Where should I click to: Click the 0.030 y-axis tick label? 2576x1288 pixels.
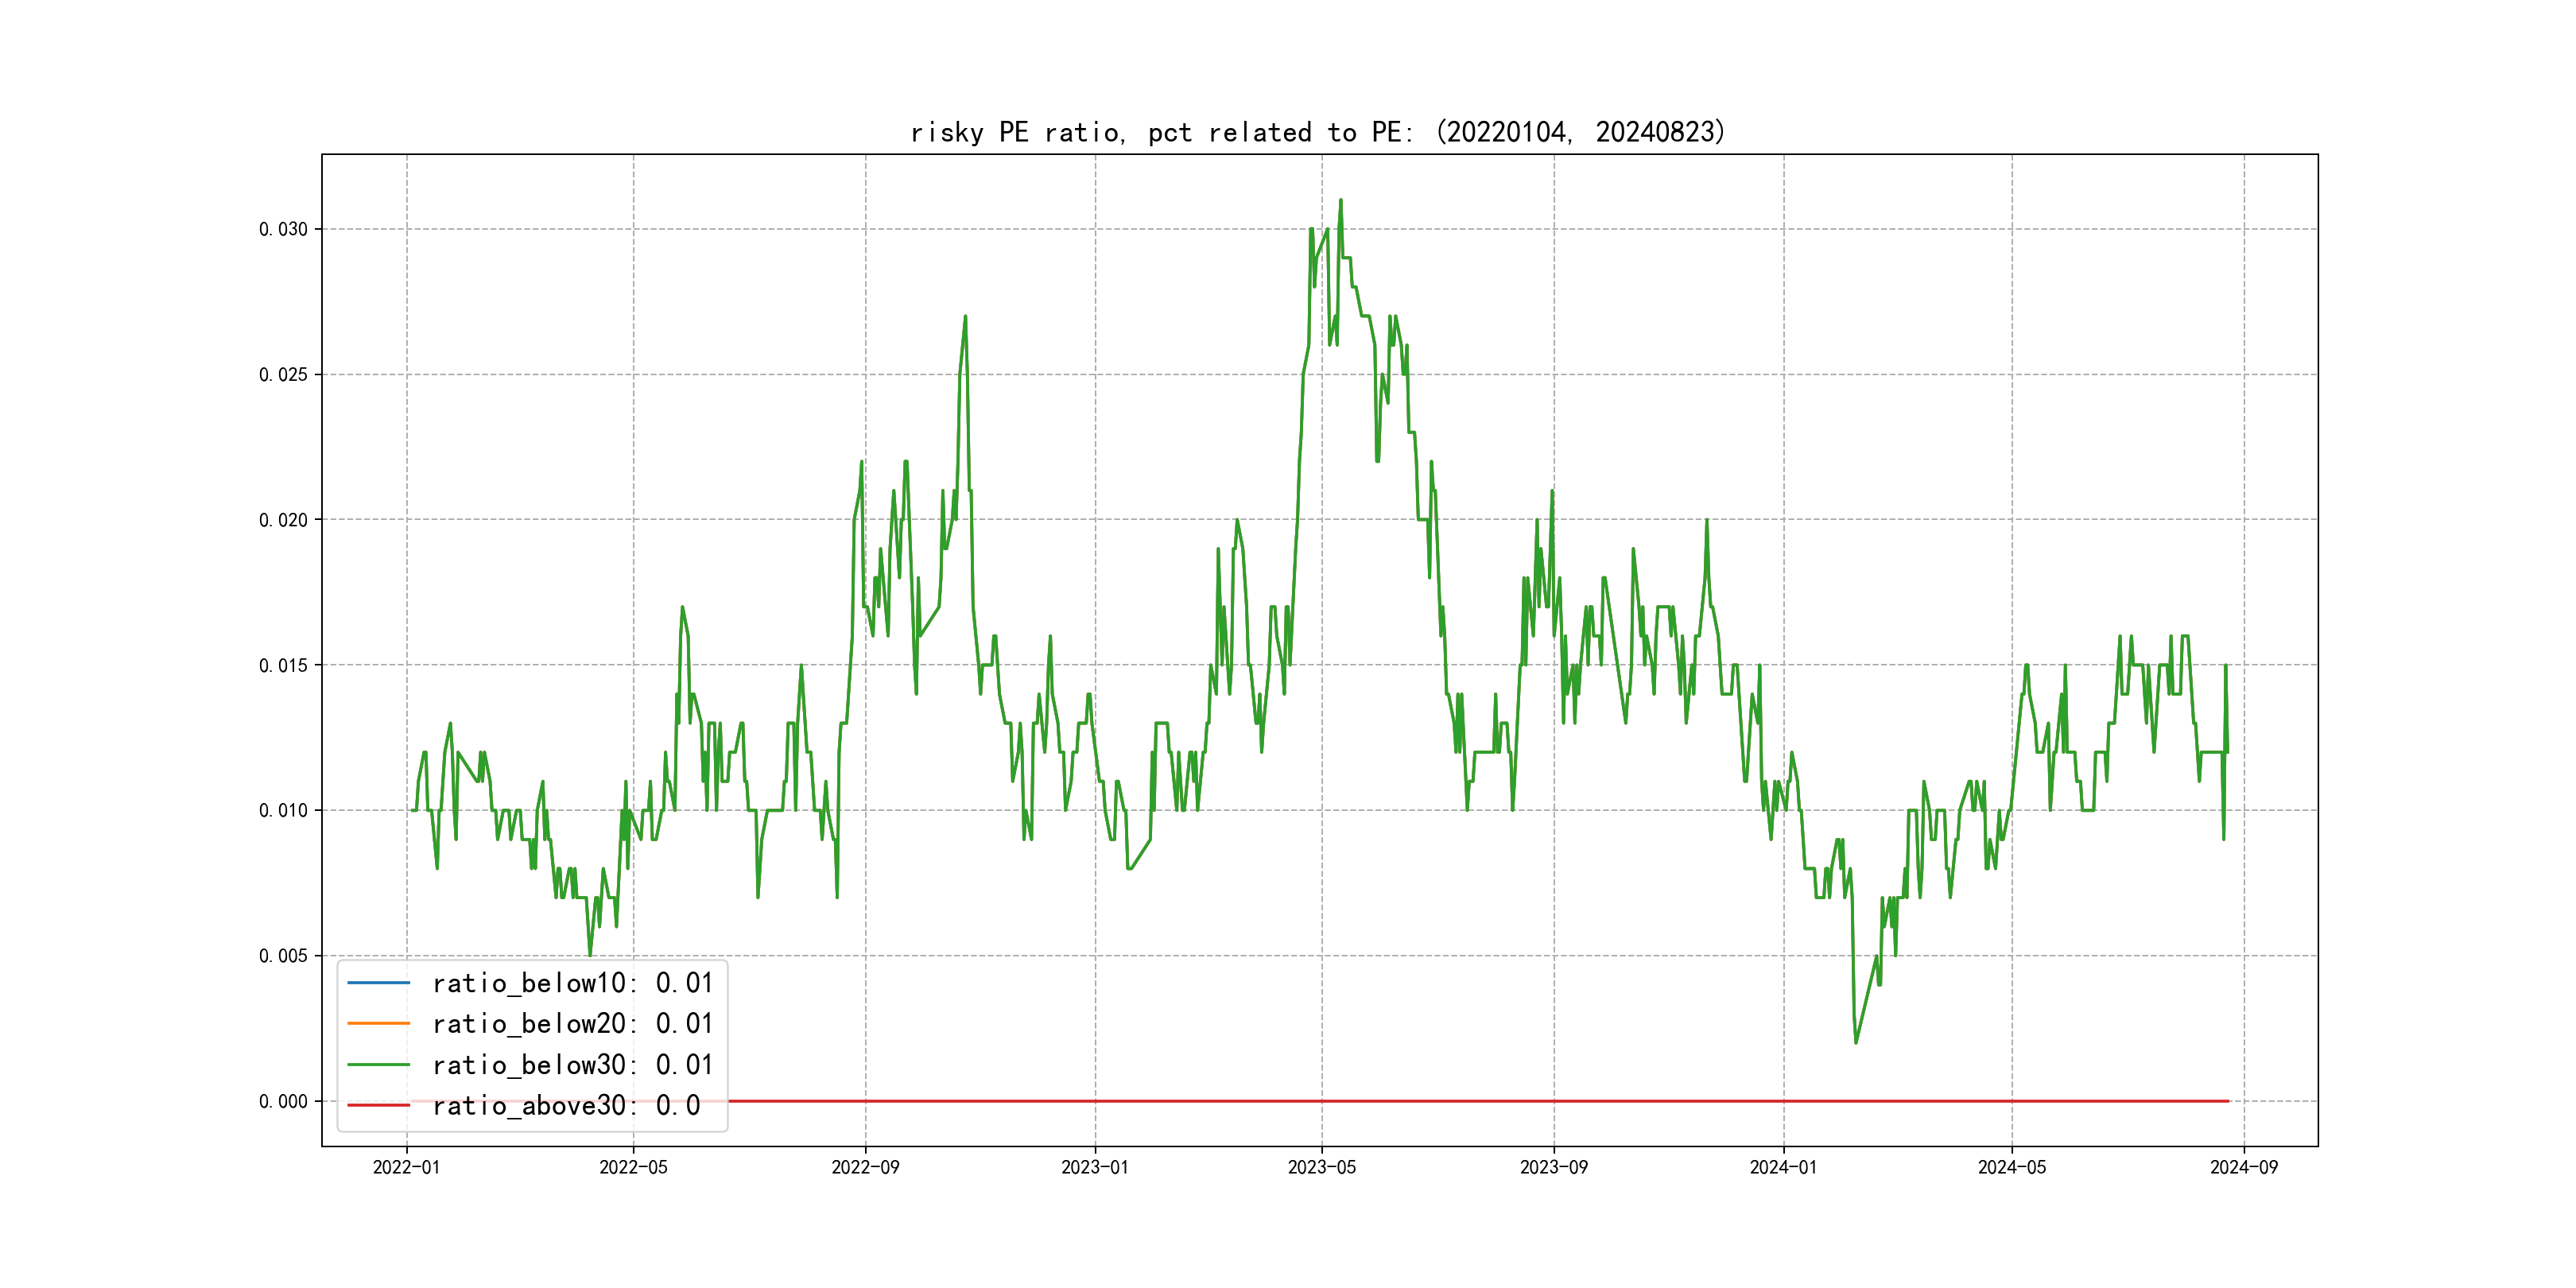(x=283, y=229)
